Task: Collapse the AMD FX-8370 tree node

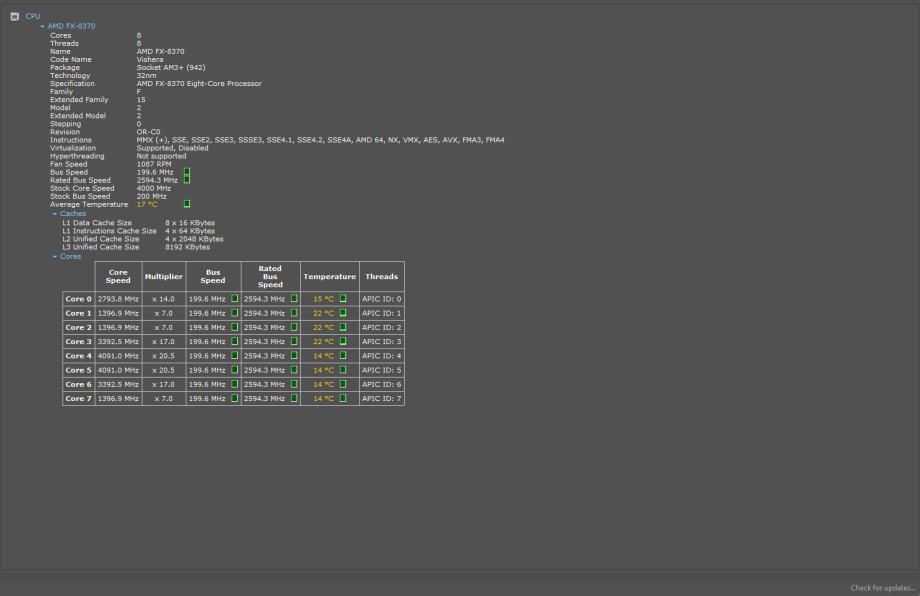Action: click(43, 26)
